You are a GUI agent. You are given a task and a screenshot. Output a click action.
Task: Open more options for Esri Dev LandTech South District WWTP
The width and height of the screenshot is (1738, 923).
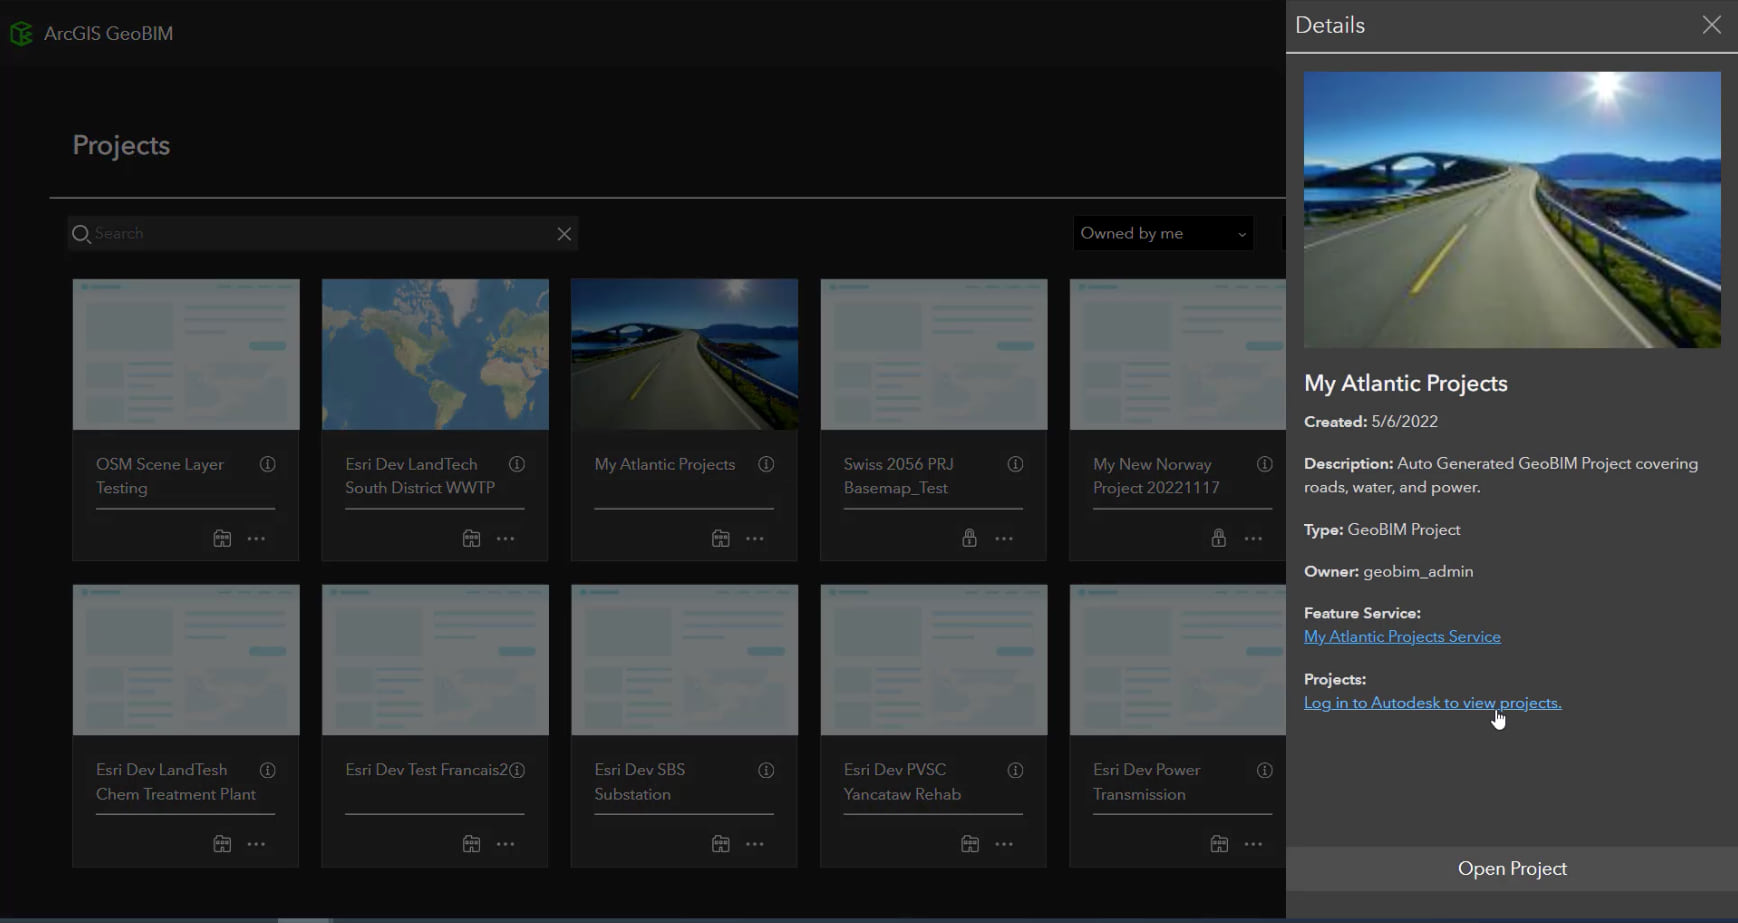(505, 539)
